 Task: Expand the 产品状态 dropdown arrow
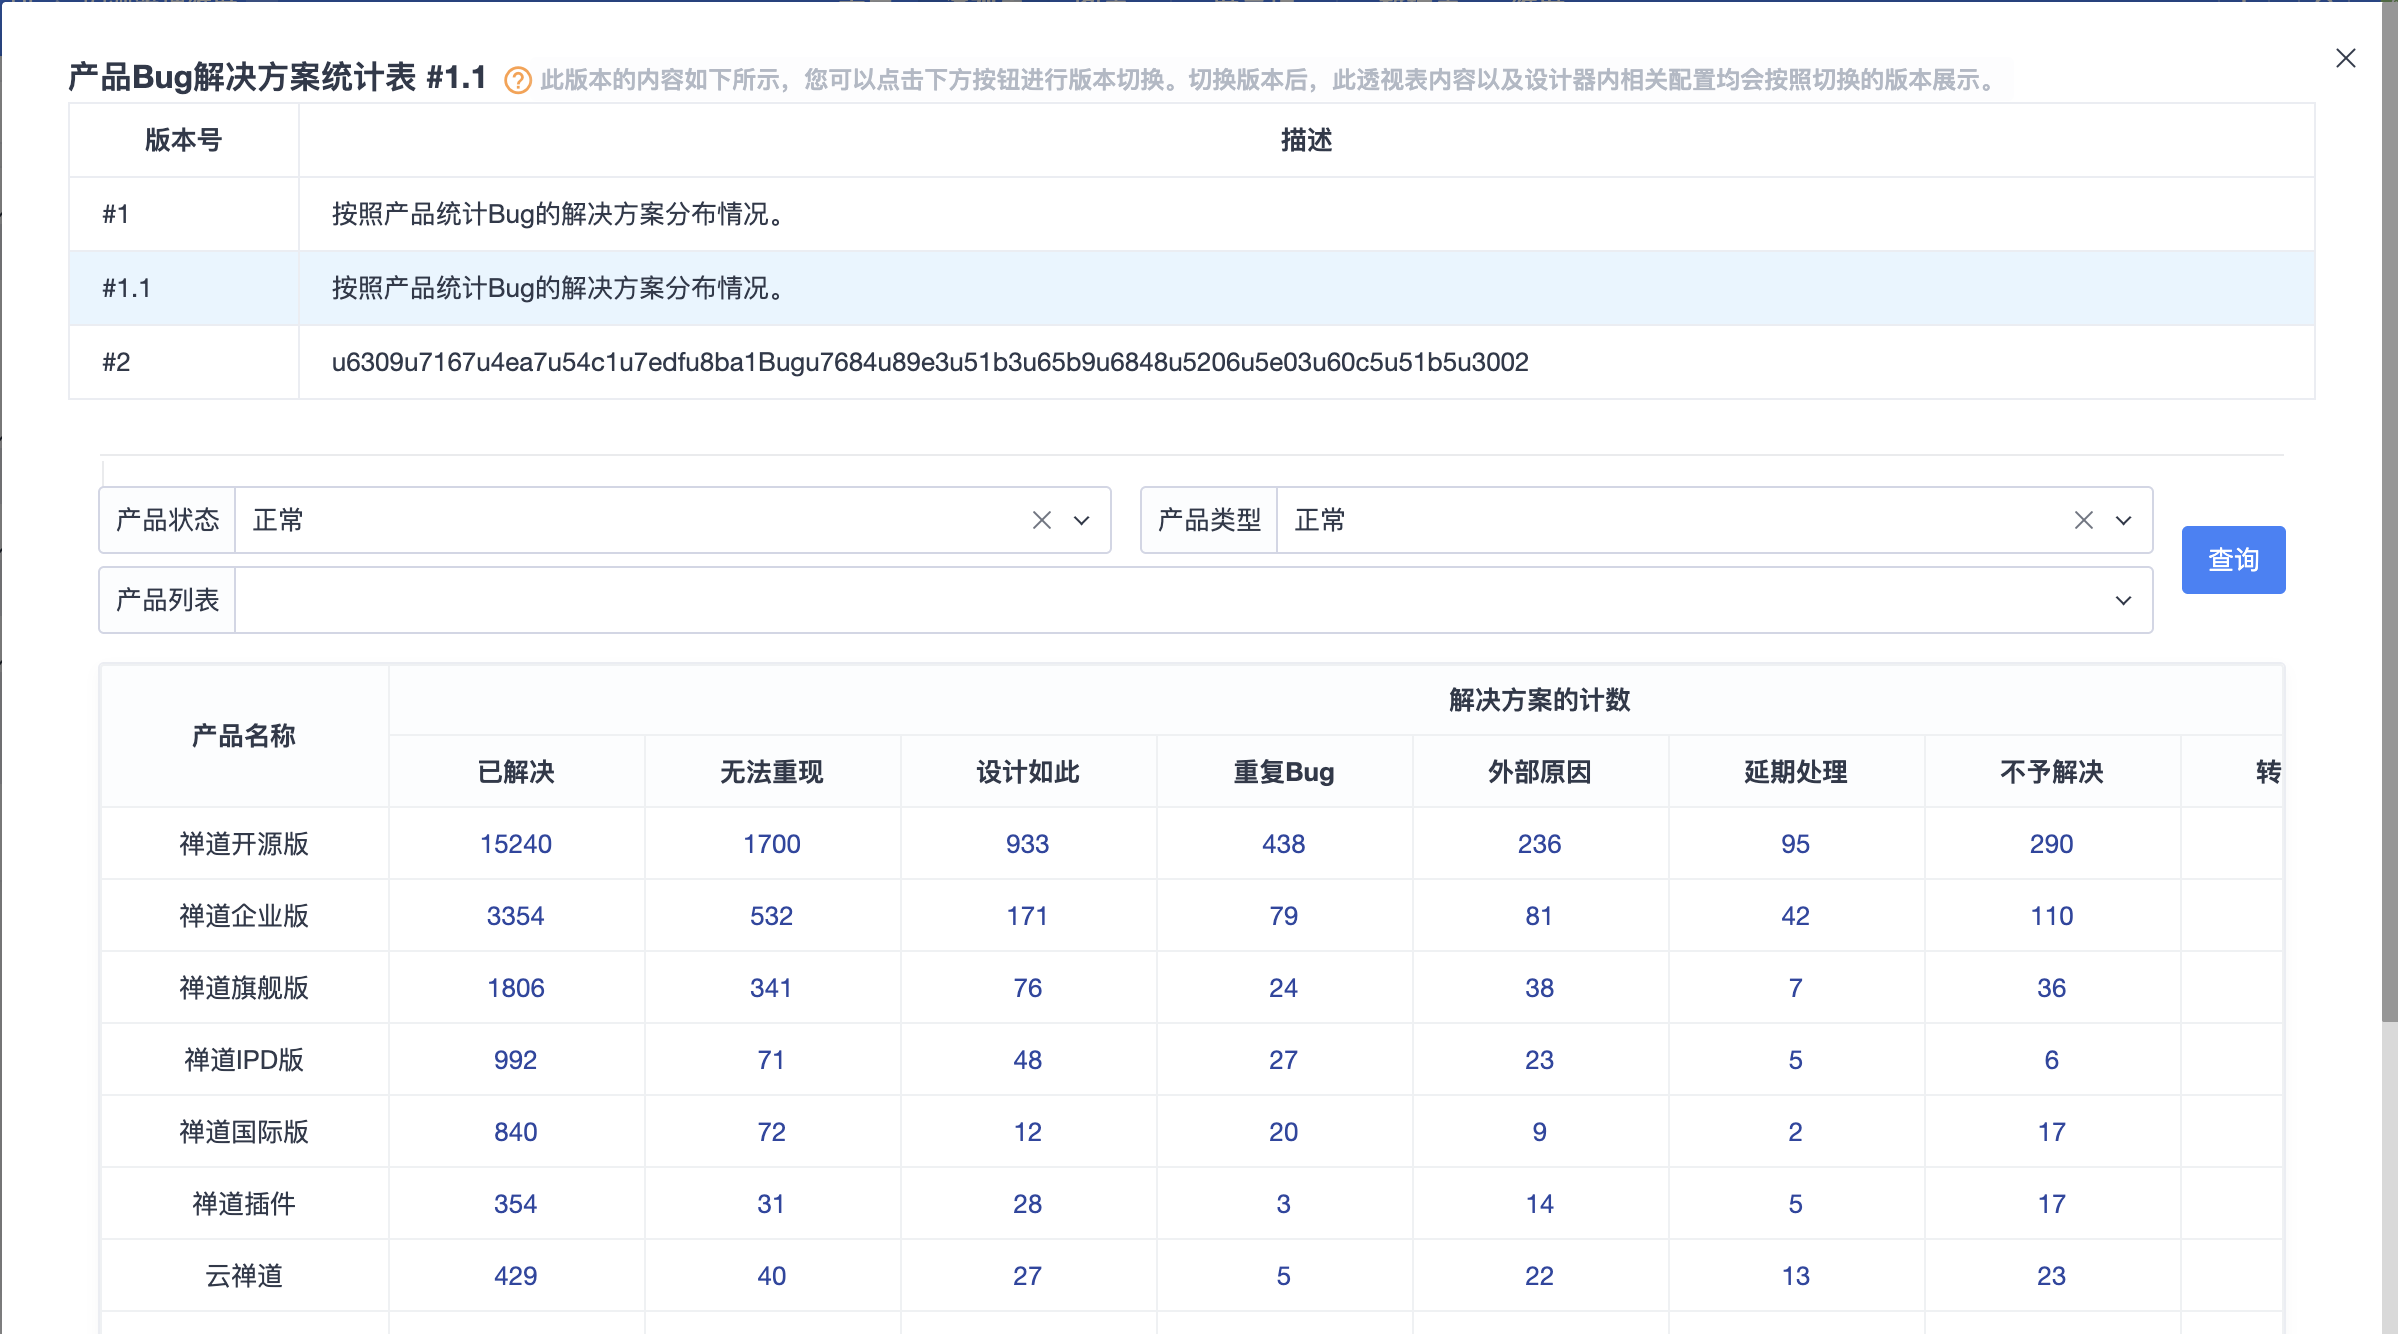[x=1081, y=520]
